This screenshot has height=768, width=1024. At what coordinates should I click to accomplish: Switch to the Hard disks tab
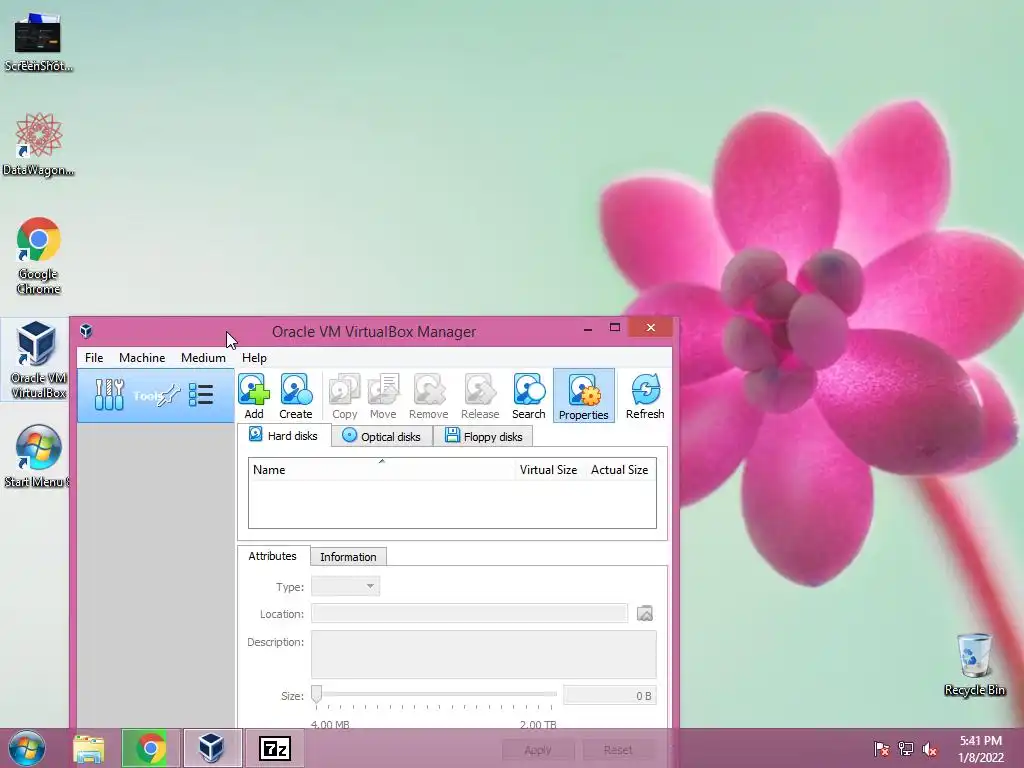click(x=284, y=436)
